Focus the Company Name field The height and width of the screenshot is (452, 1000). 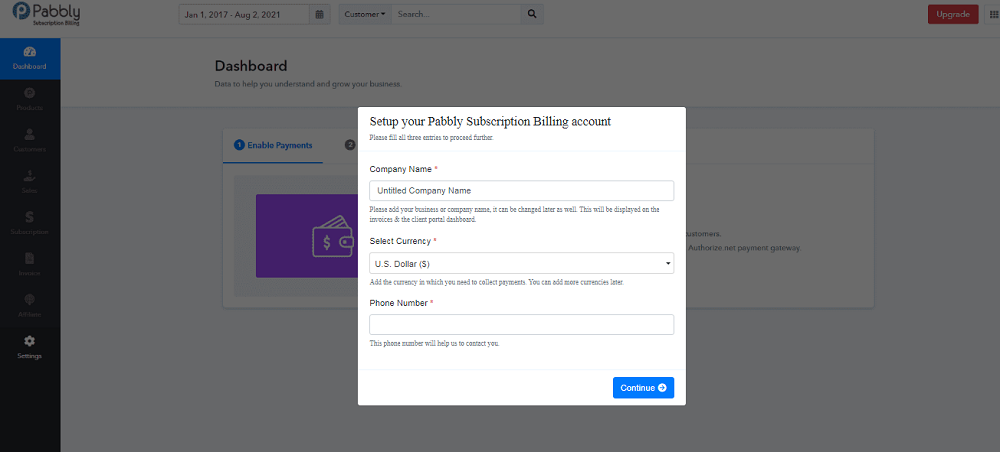pyautogui.click(x=522, y=191)
